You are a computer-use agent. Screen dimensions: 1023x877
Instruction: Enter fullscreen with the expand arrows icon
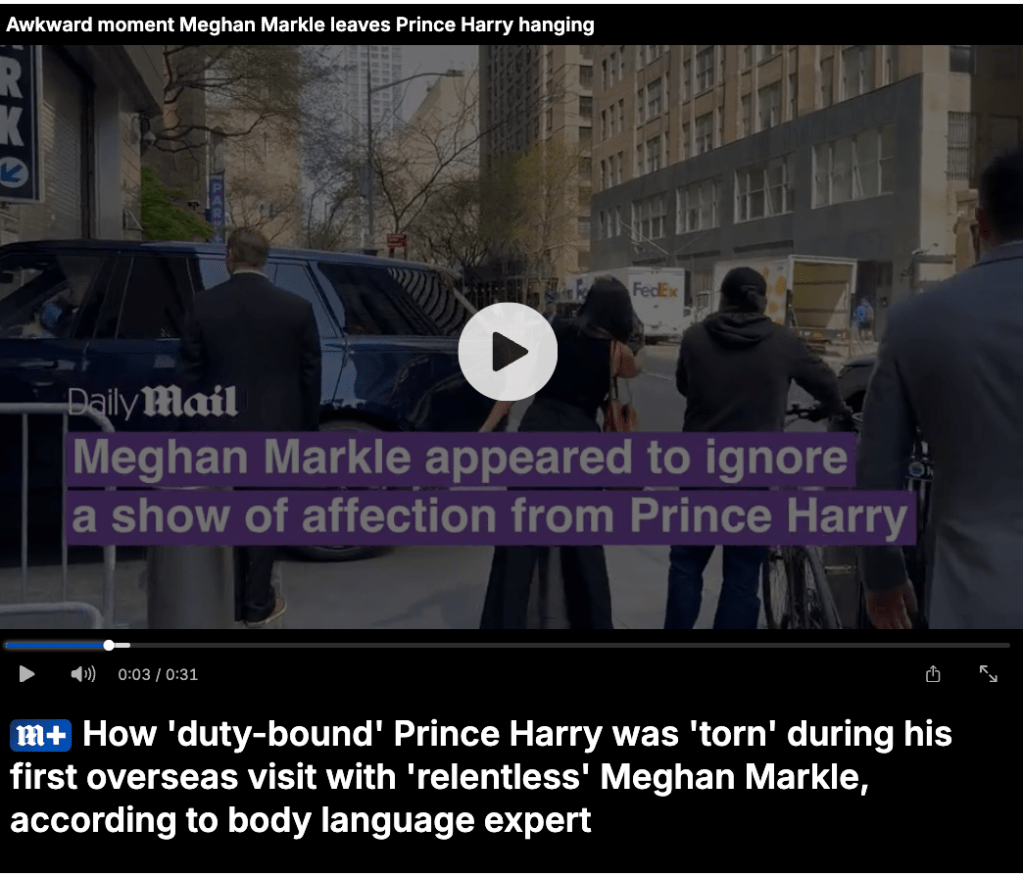[988, 673]
